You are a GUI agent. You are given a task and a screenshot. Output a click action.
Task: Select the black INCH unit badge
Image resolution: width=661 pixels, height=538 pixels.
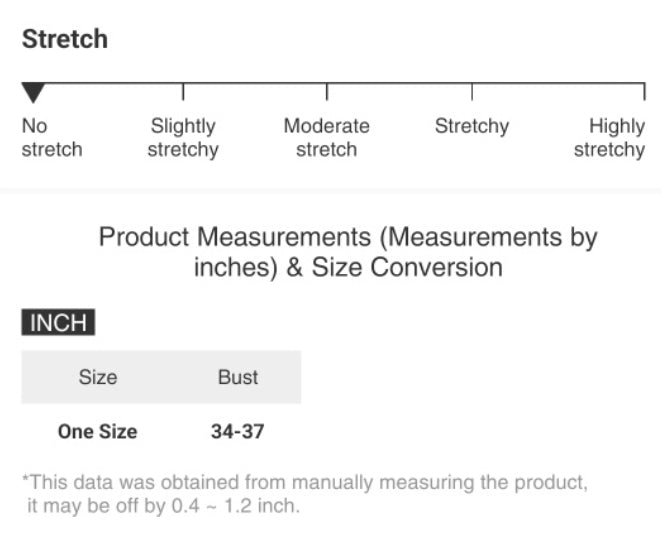click(58, 323)
